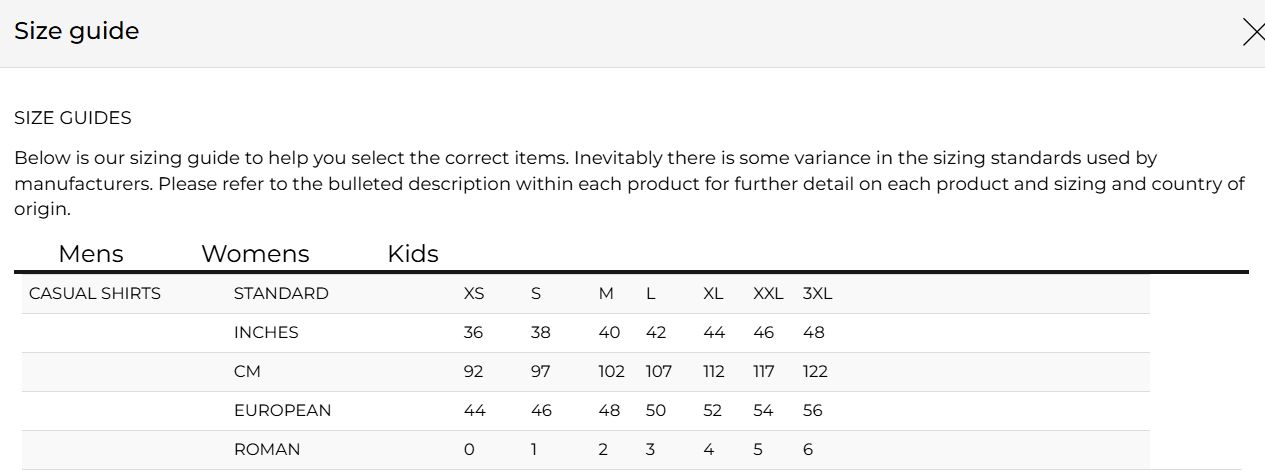Viewport: 1265px width, 470px height.
Task: Click the CM row label
Action: [x=247, y=372]
